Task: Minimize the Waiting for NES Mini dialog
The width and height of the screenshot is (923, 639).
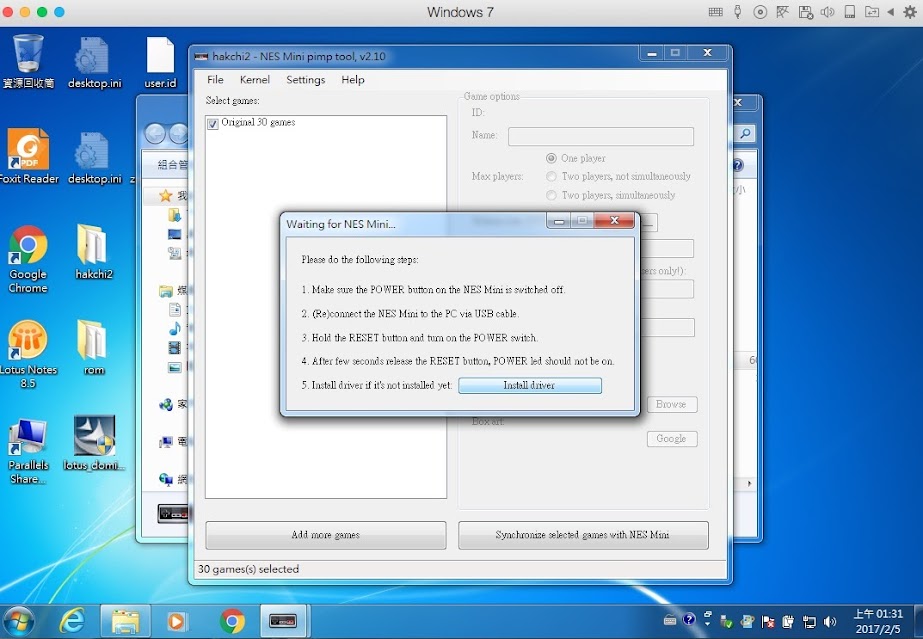Action: coord(559,221)
